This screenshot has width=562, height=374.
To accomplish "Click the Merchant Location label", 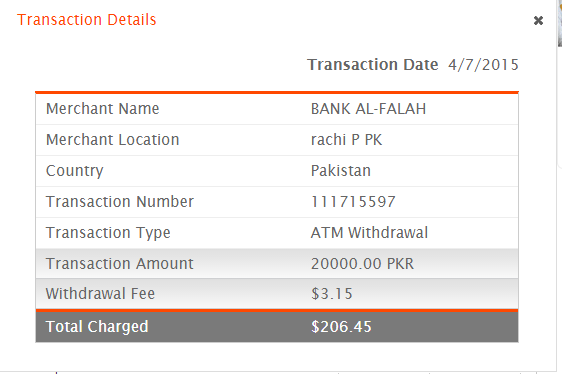I will pos(113,139).
